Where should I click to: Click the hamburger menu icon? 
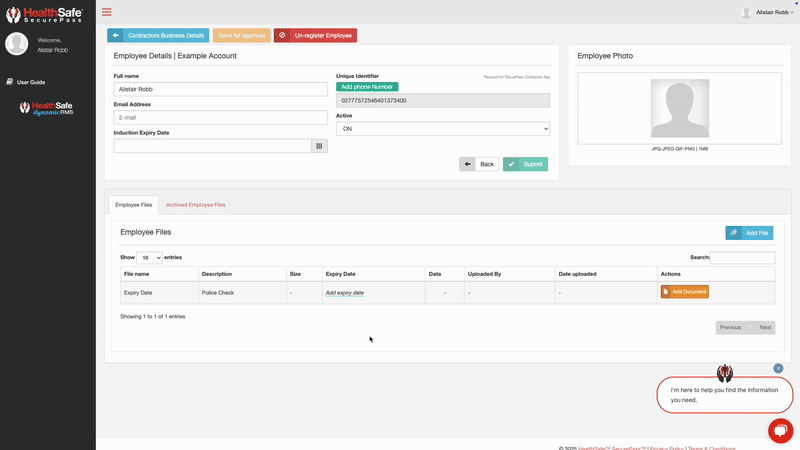click(x=107, y=12)
